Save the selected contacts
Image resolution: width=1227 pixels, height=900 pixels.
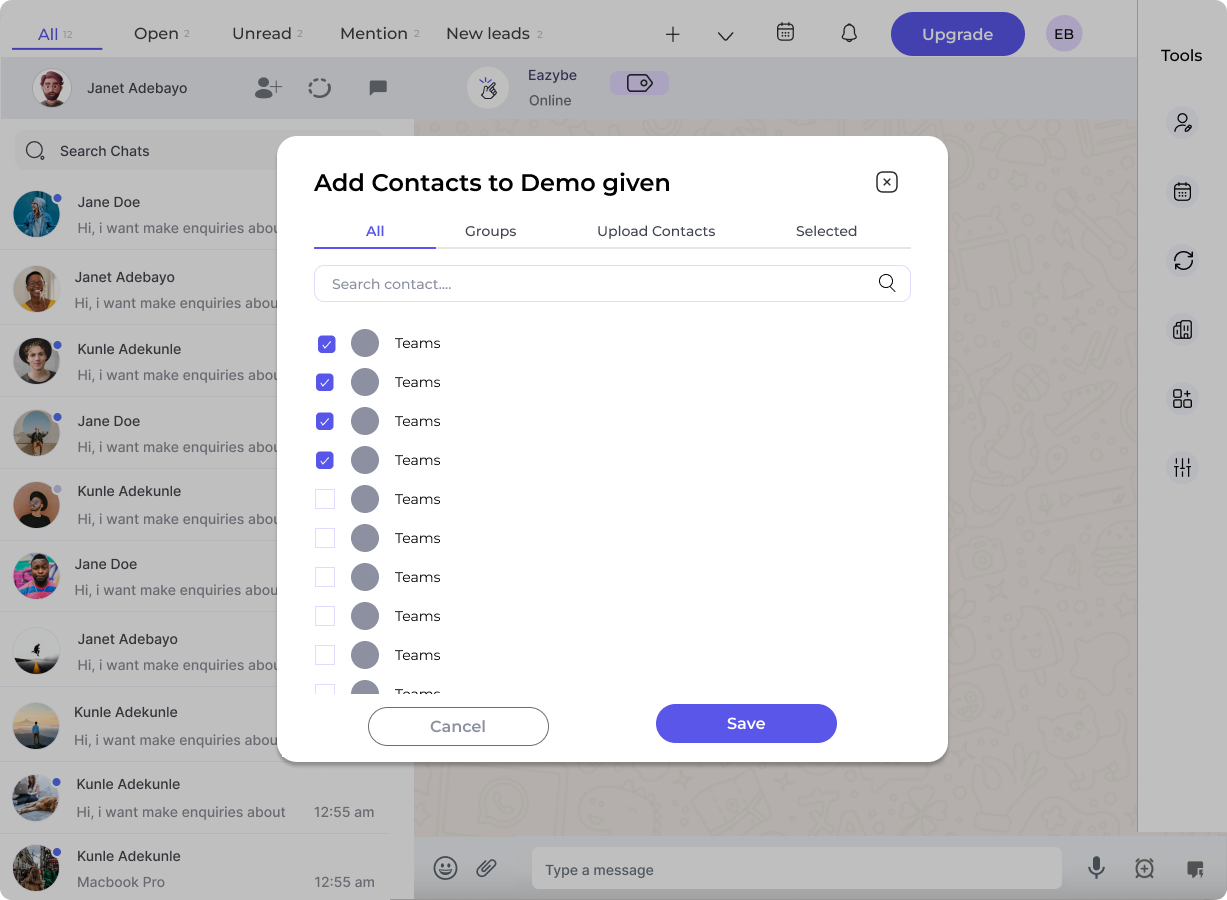746,723
